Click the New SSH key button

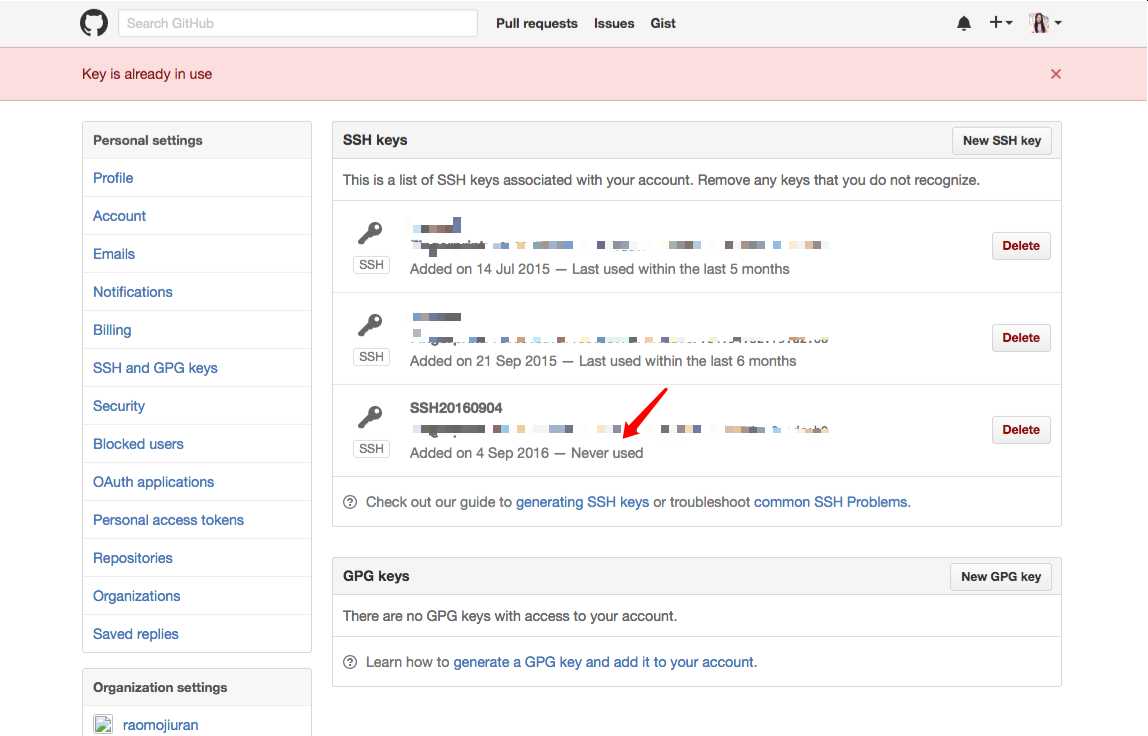pos(1002,141)
